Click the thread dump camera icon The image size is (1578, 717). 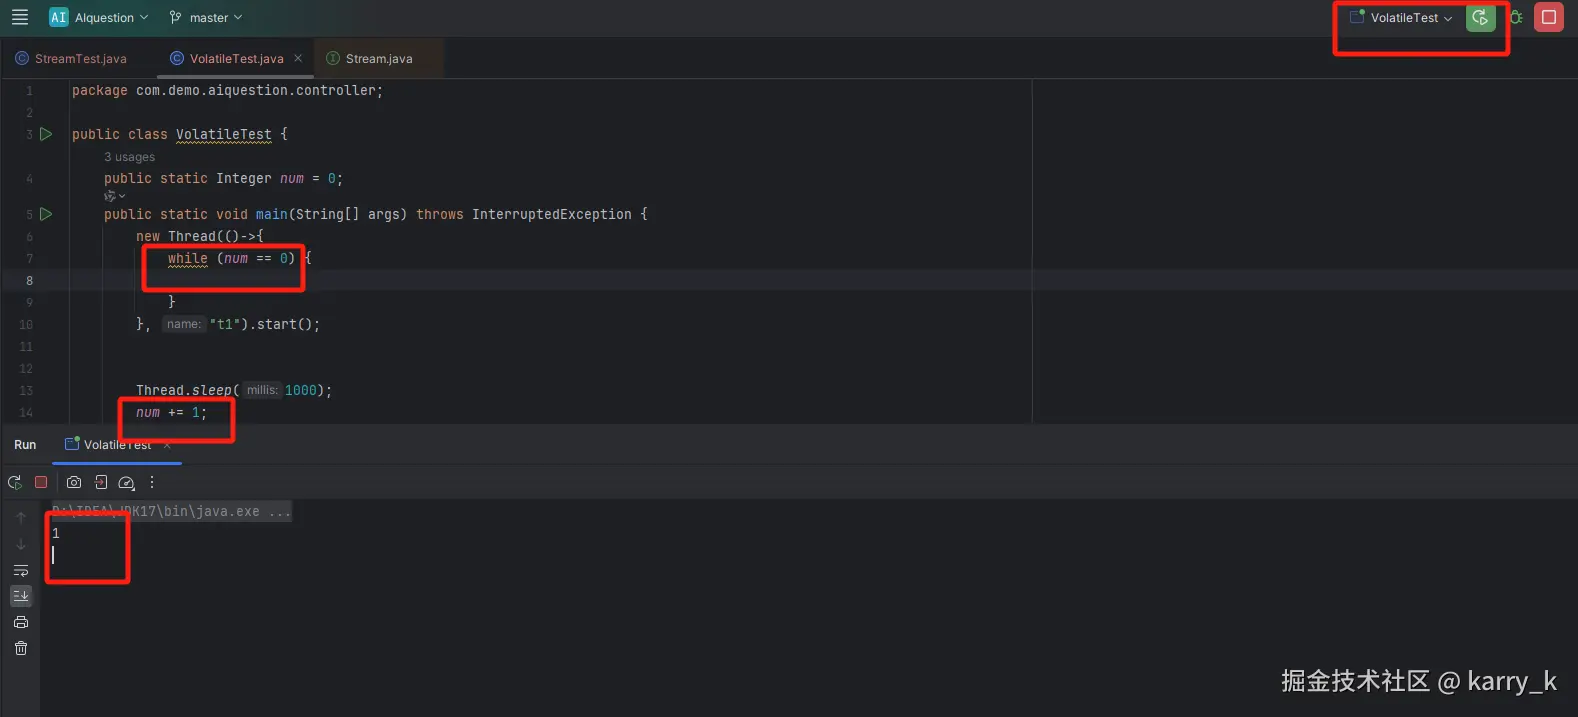[x=74, y=482]
